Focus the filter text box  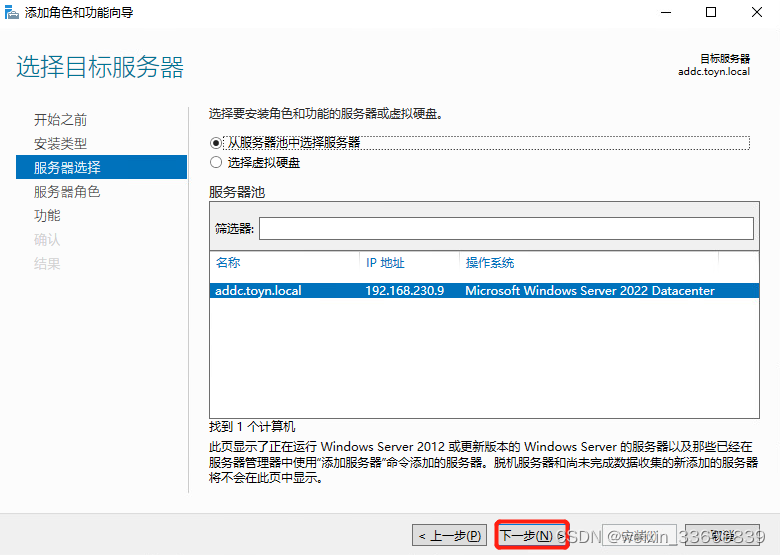click(506, 228)
